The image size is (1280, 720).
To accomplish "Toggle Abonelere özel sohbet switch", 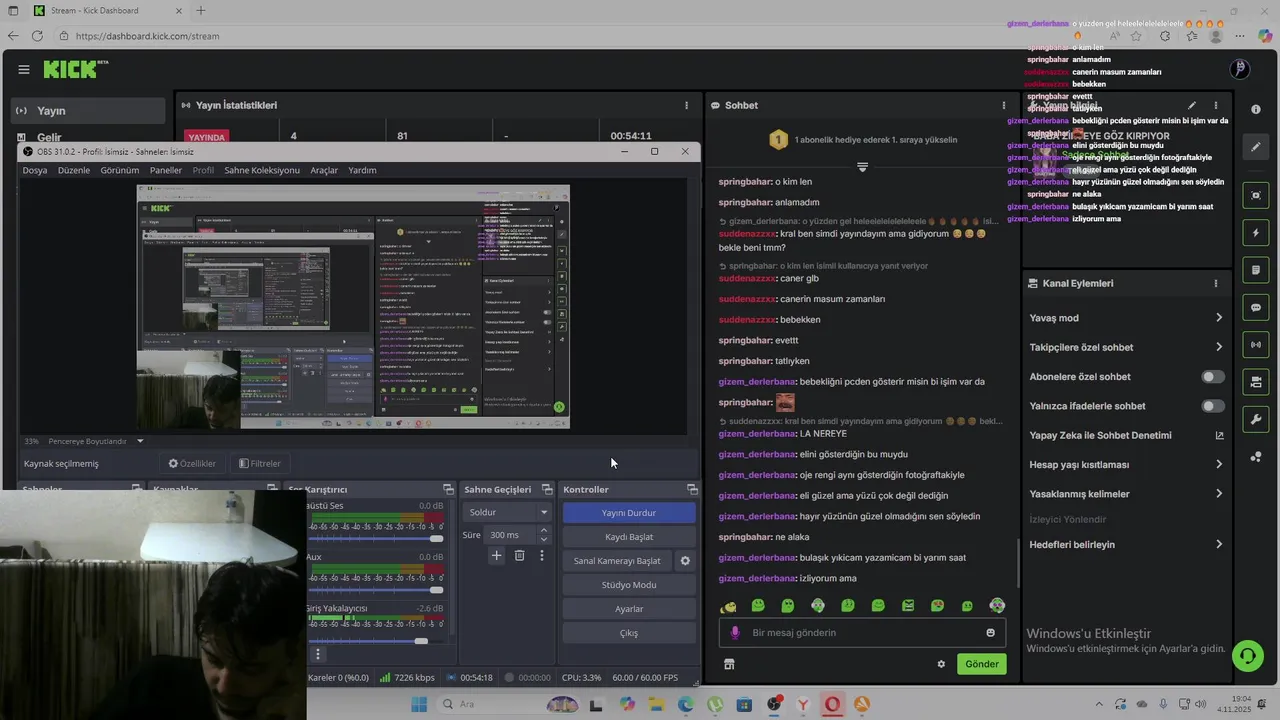I will pos(1213,377).
